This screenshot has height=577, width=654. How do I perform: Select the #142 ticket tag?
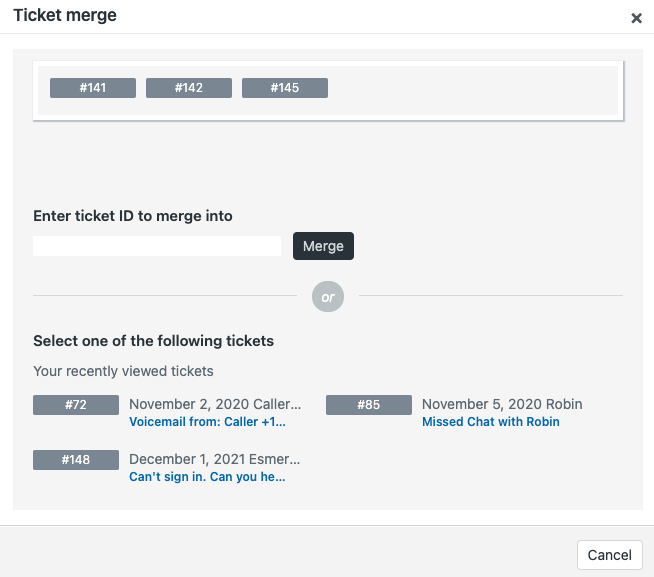pos(189,88)
